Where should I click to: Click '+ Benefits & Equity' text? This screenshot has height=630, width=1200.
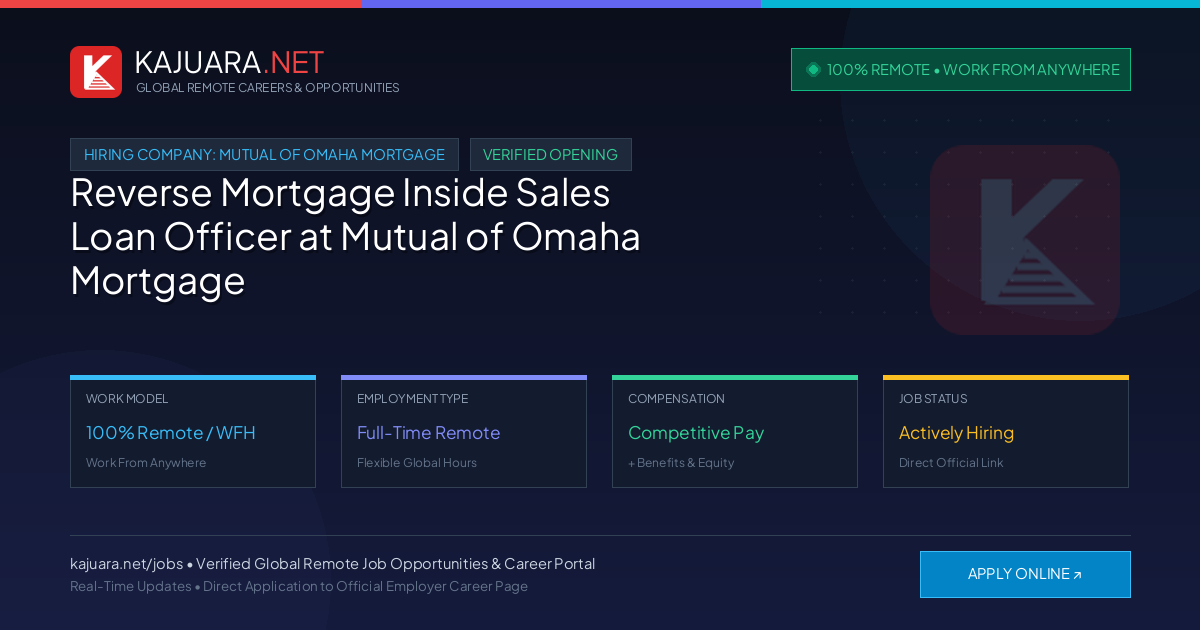pos(681,463)
